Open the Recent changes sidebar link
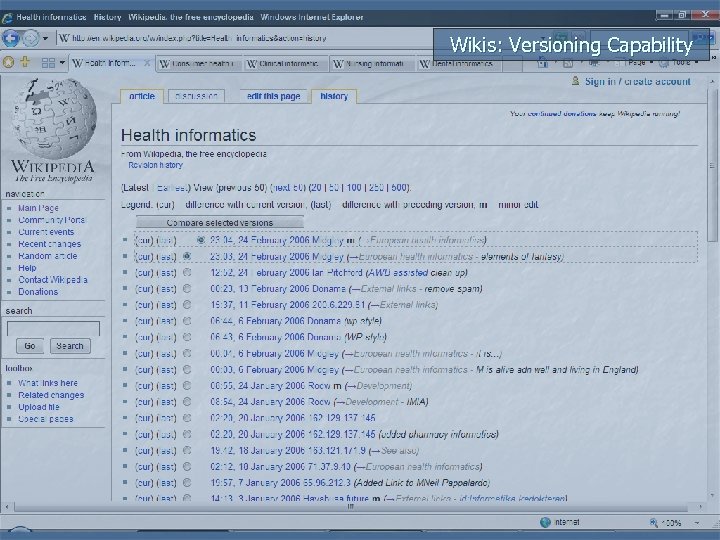720x540 pixels. 50,244
